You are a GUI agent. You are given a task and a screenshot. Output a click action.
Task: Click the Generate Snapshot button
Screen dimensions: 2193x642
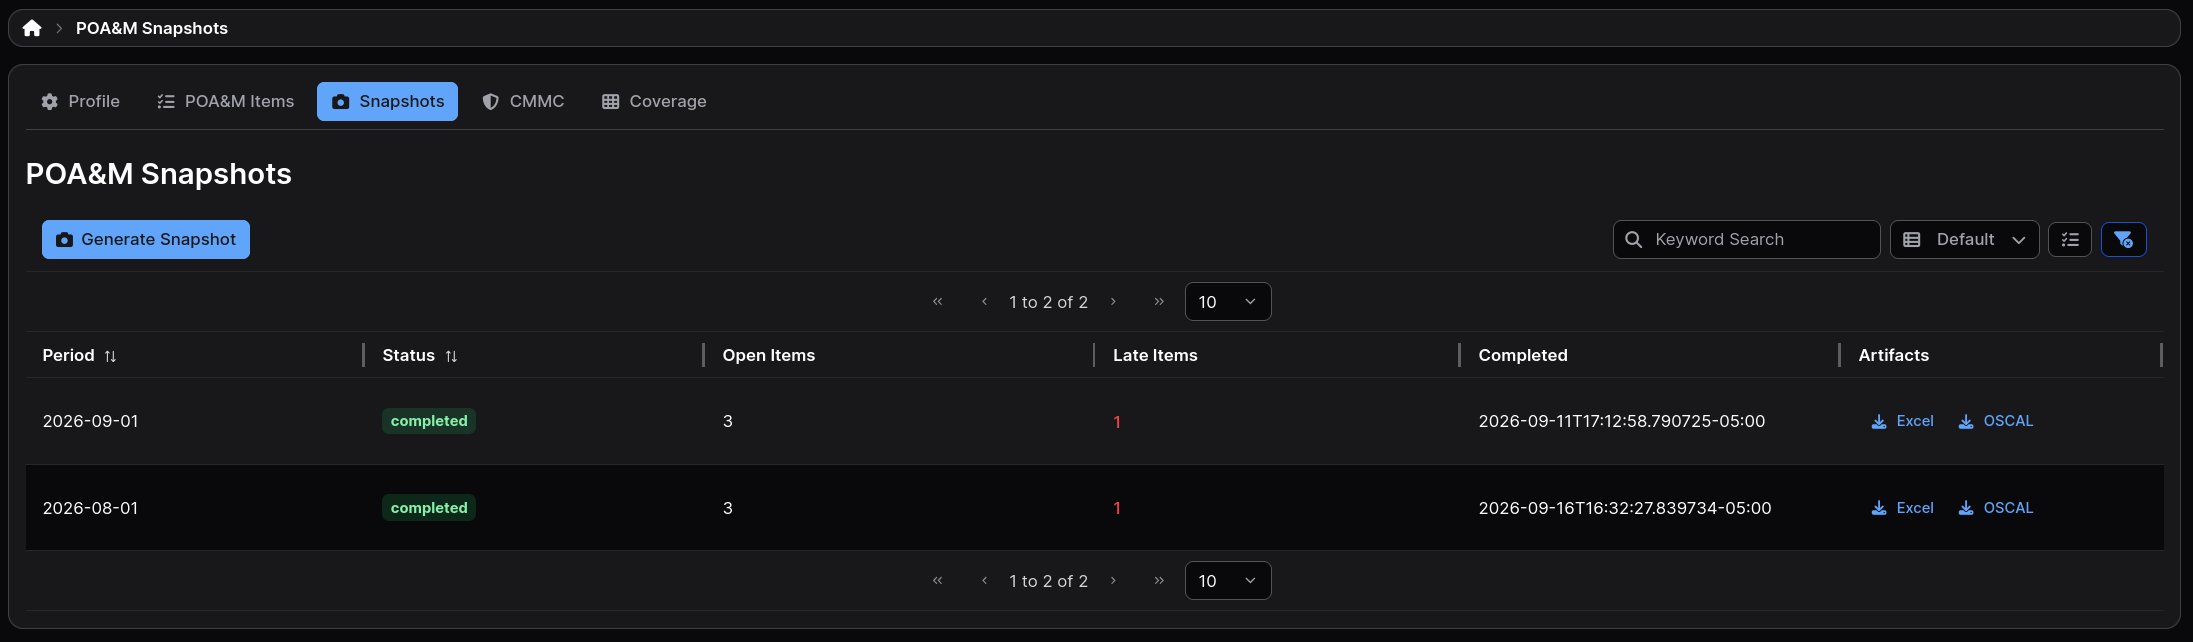[146, 240]
